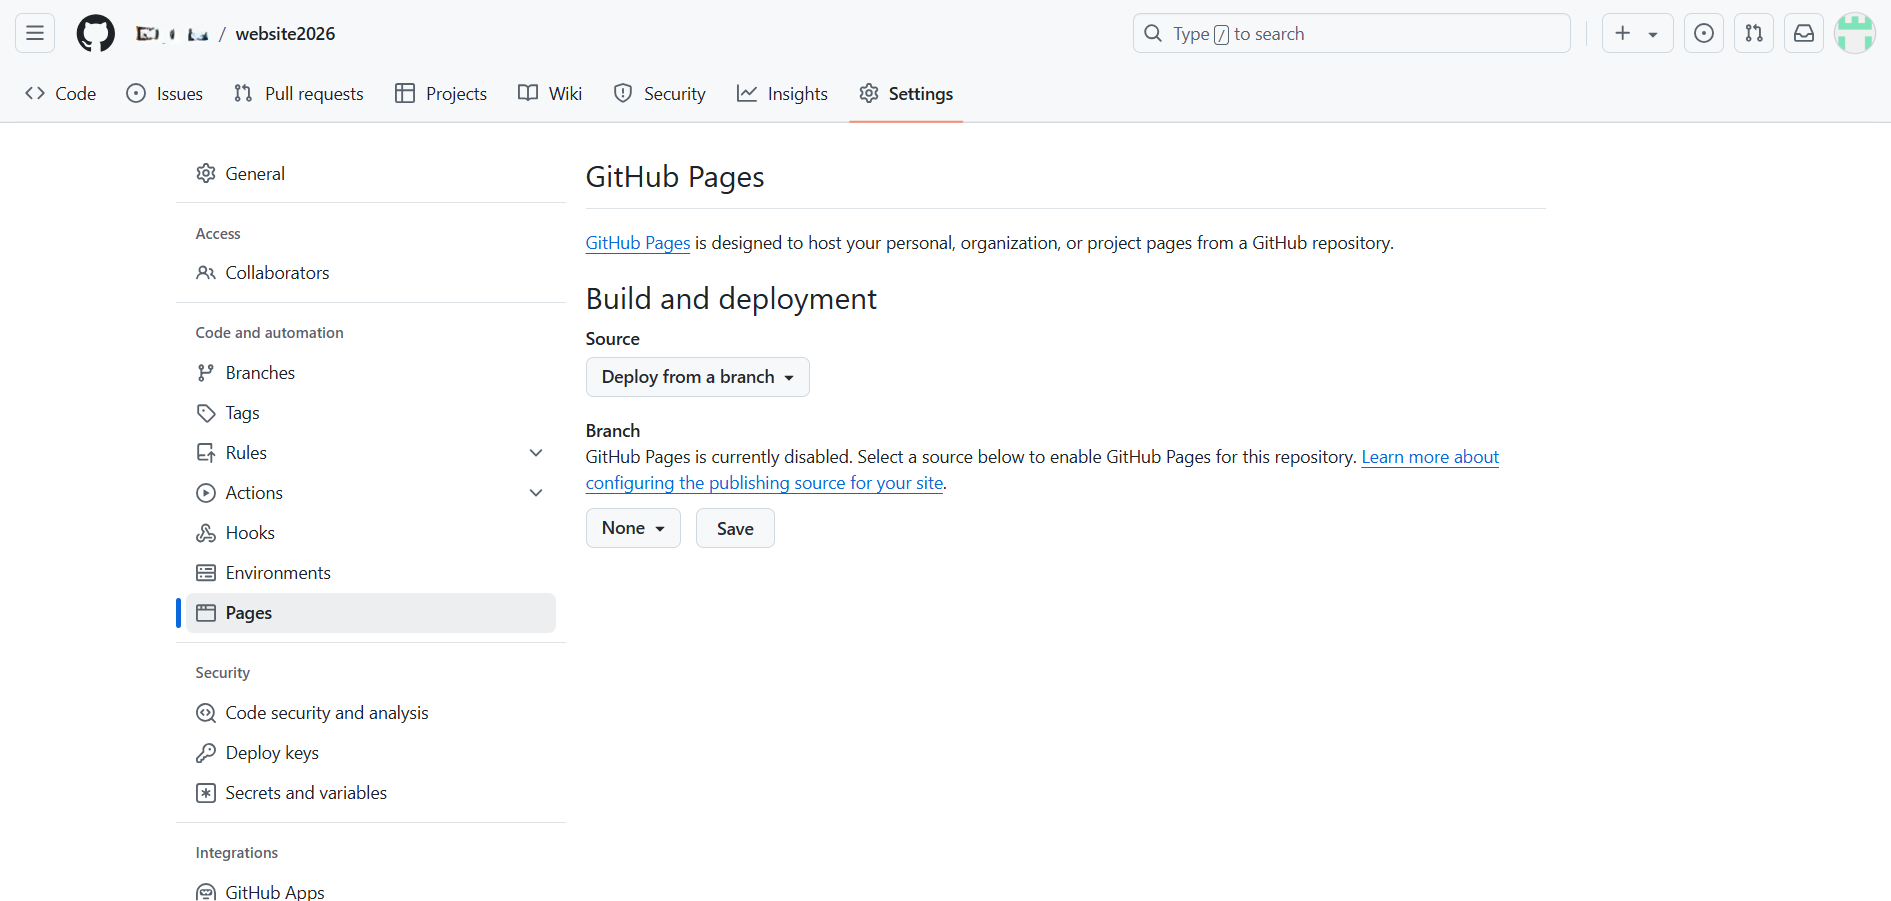Open the None branch selector
This screenshot has height=901, width=1891.
632,528
